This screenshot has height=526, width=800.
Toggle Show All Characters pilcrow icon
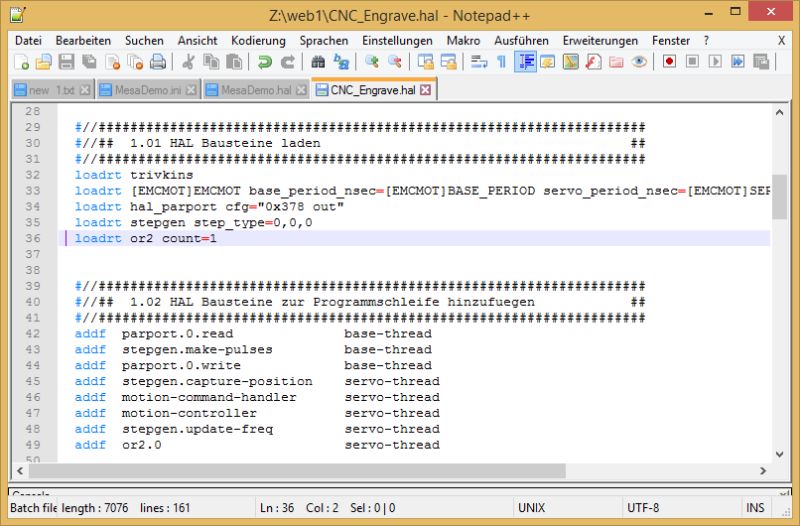502,62
